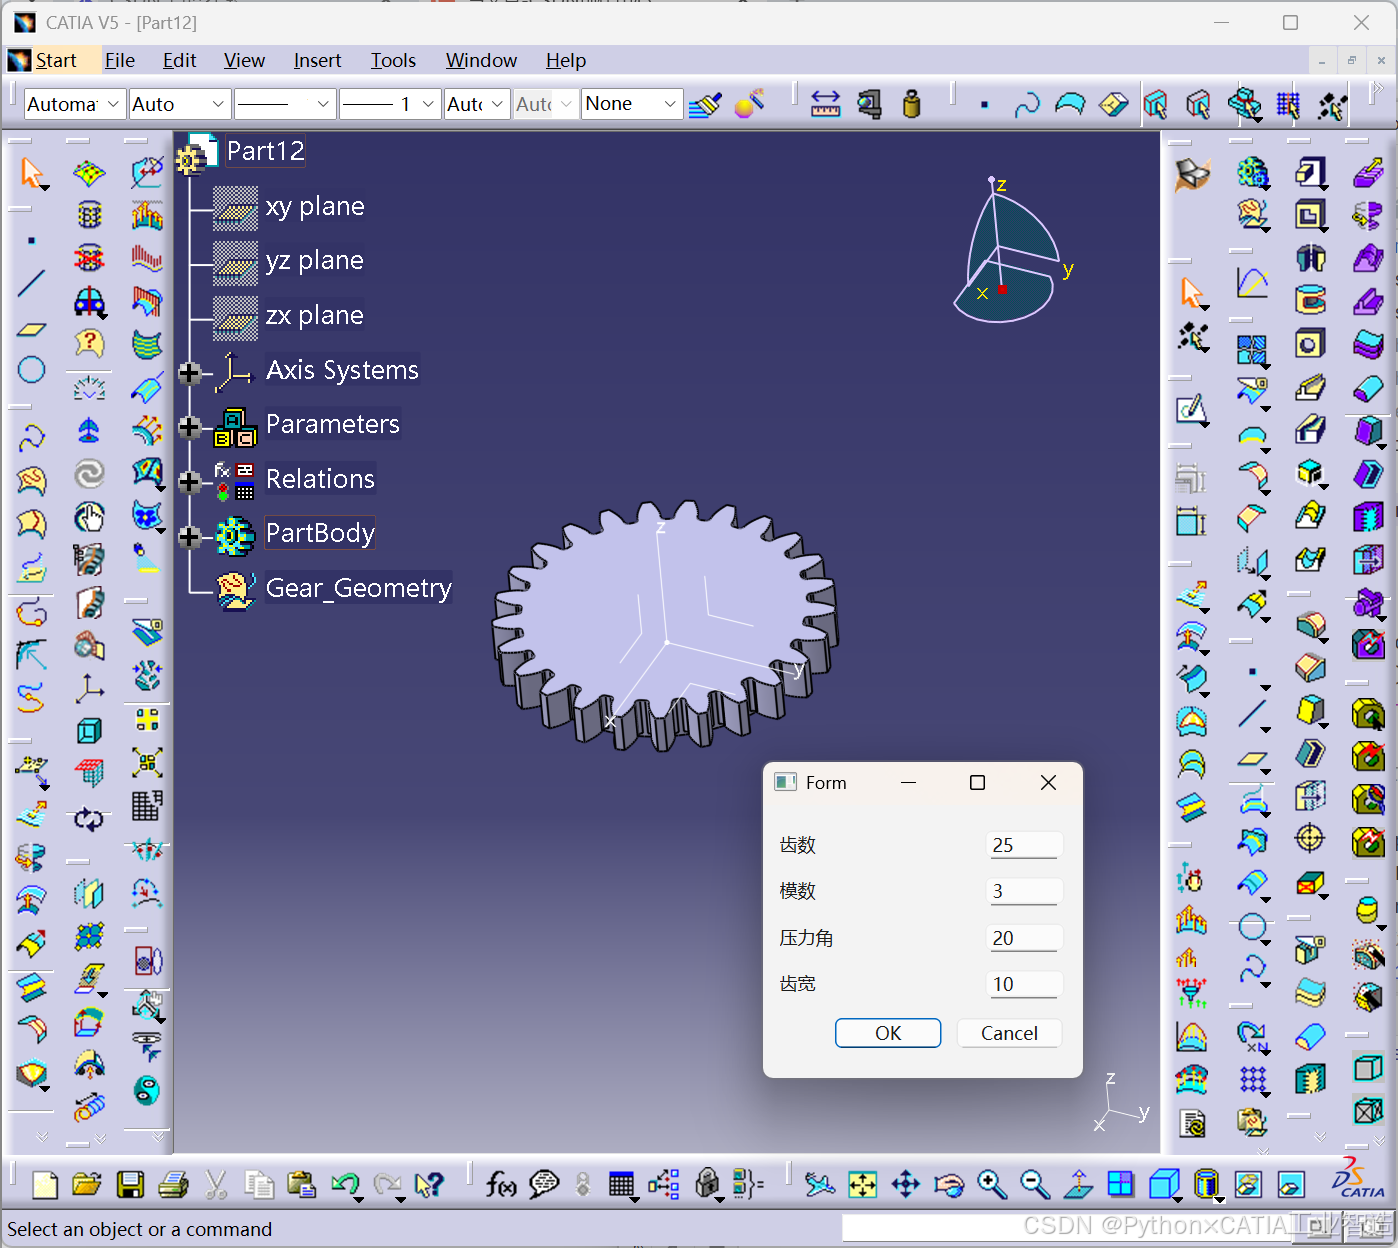
Task: Click the Create Multi-View icon
Action: click(1120, 1185)
